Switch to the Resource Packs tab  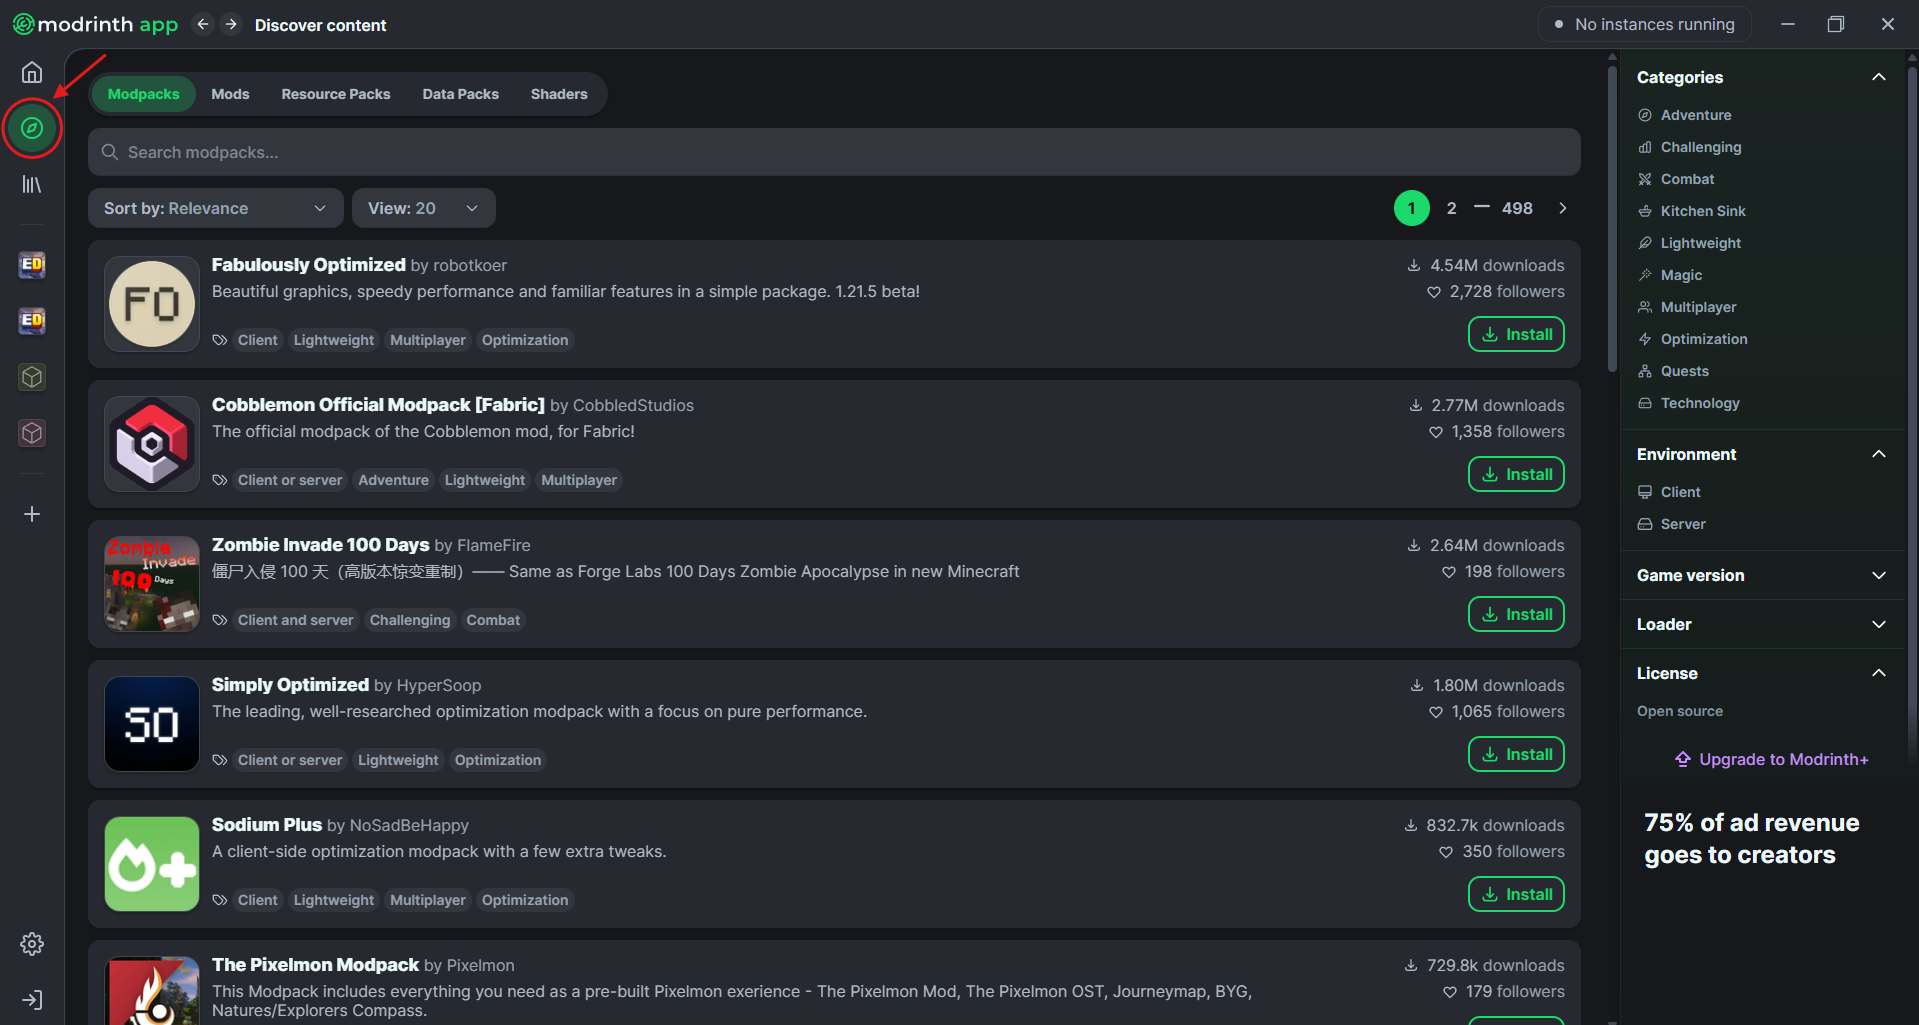(336, 94)
